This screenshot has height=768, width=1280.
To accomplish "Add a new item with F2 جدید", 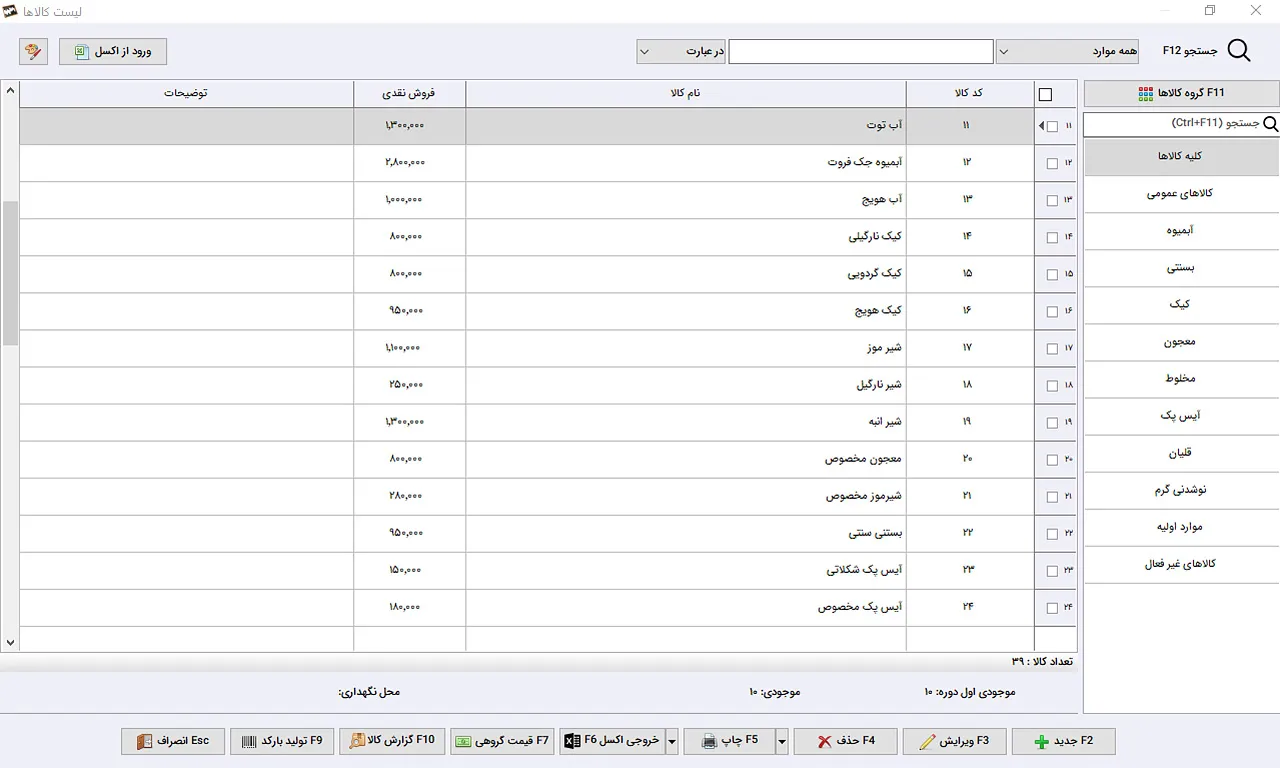I will 1063,741.
